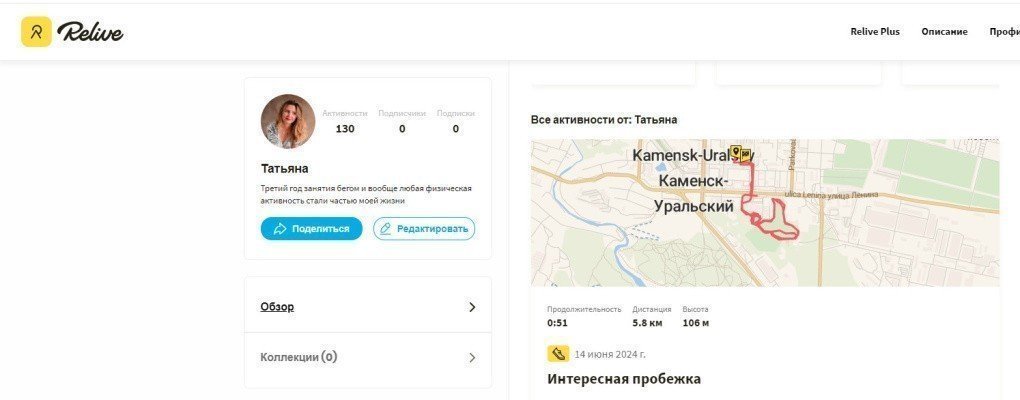Click the yellow Relive logo icon

coord(36,32)
